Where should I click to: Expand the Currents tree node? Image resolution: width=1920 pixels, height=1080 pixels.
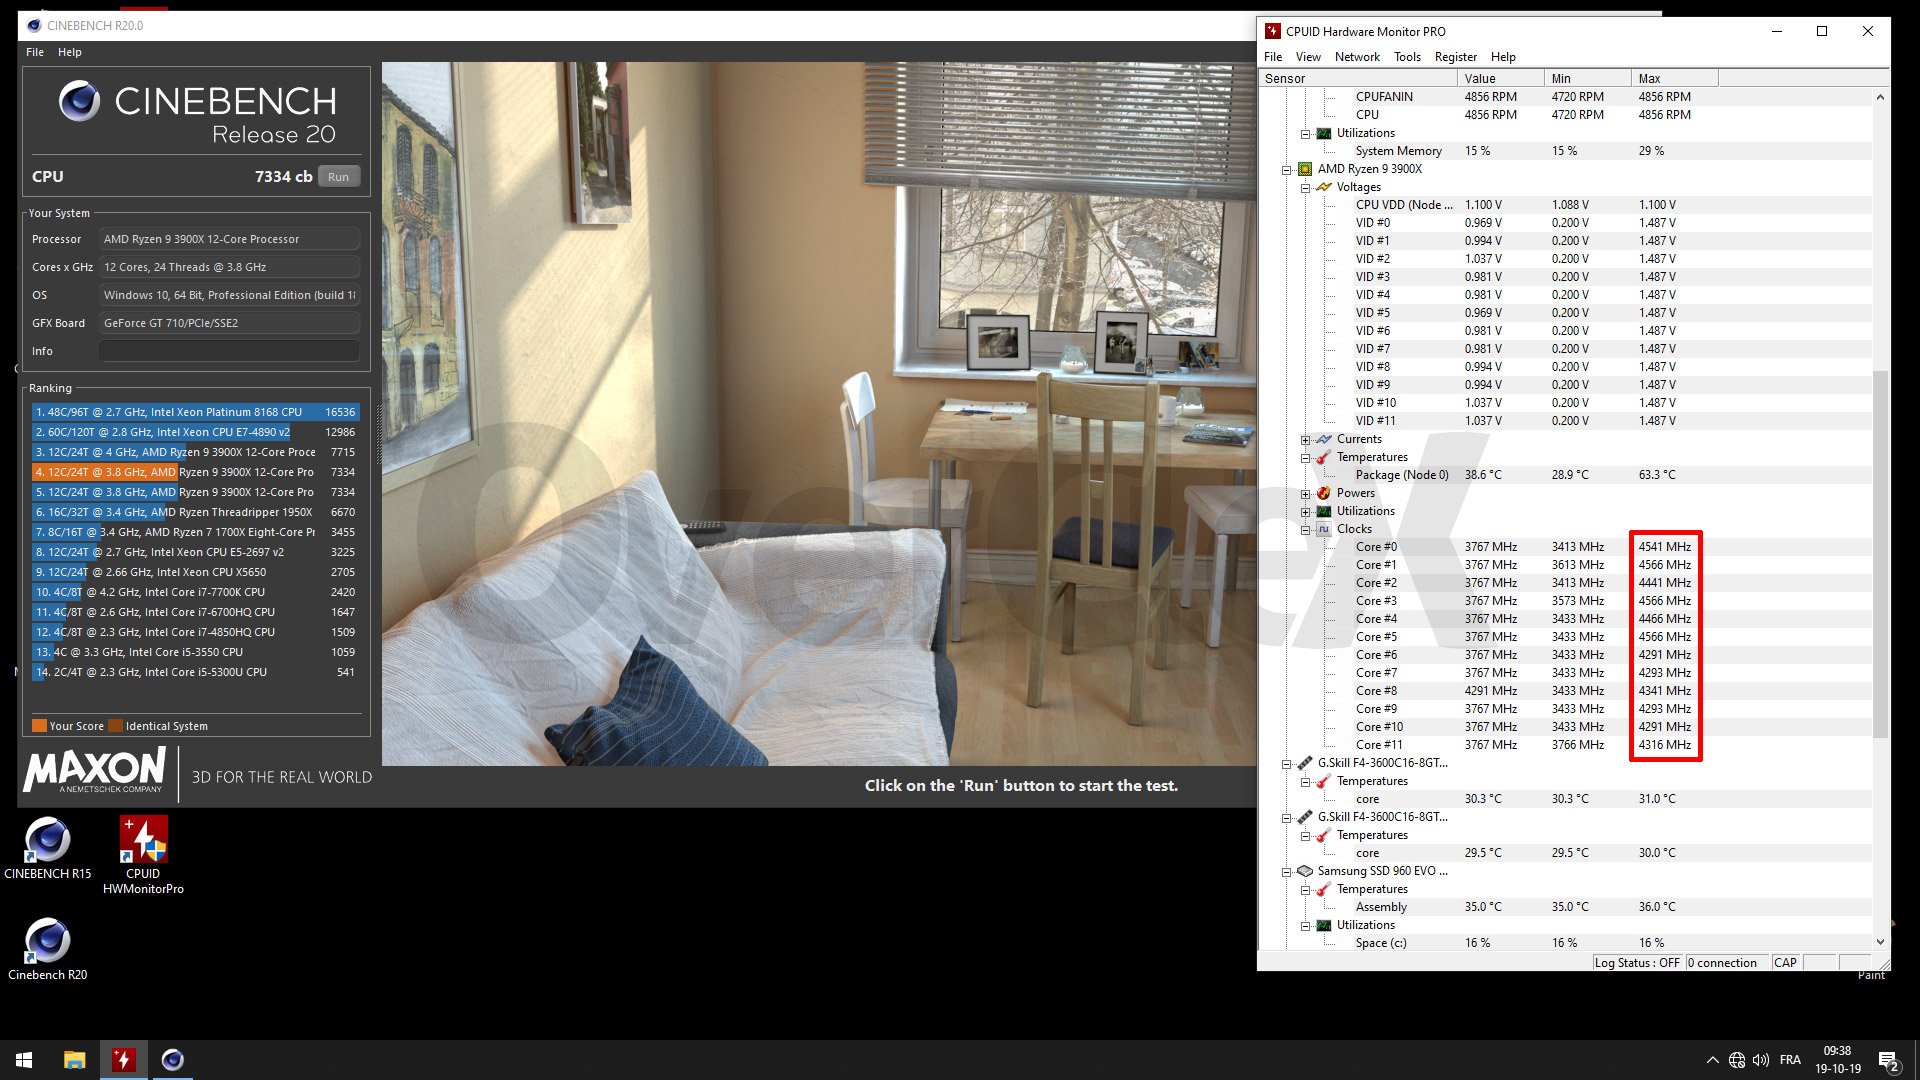click(1305, 440)
